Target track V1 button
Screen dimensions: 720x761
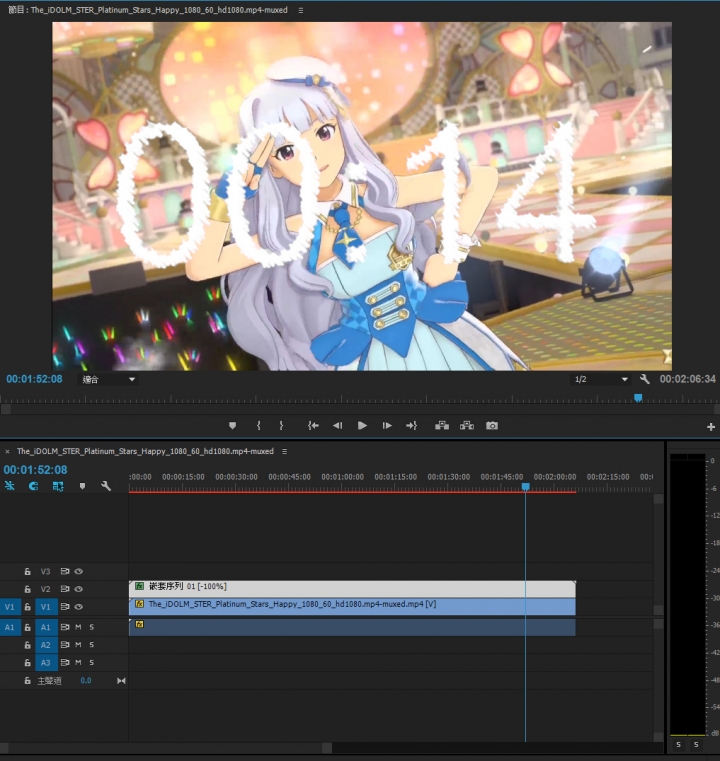[x=46, y=607]
